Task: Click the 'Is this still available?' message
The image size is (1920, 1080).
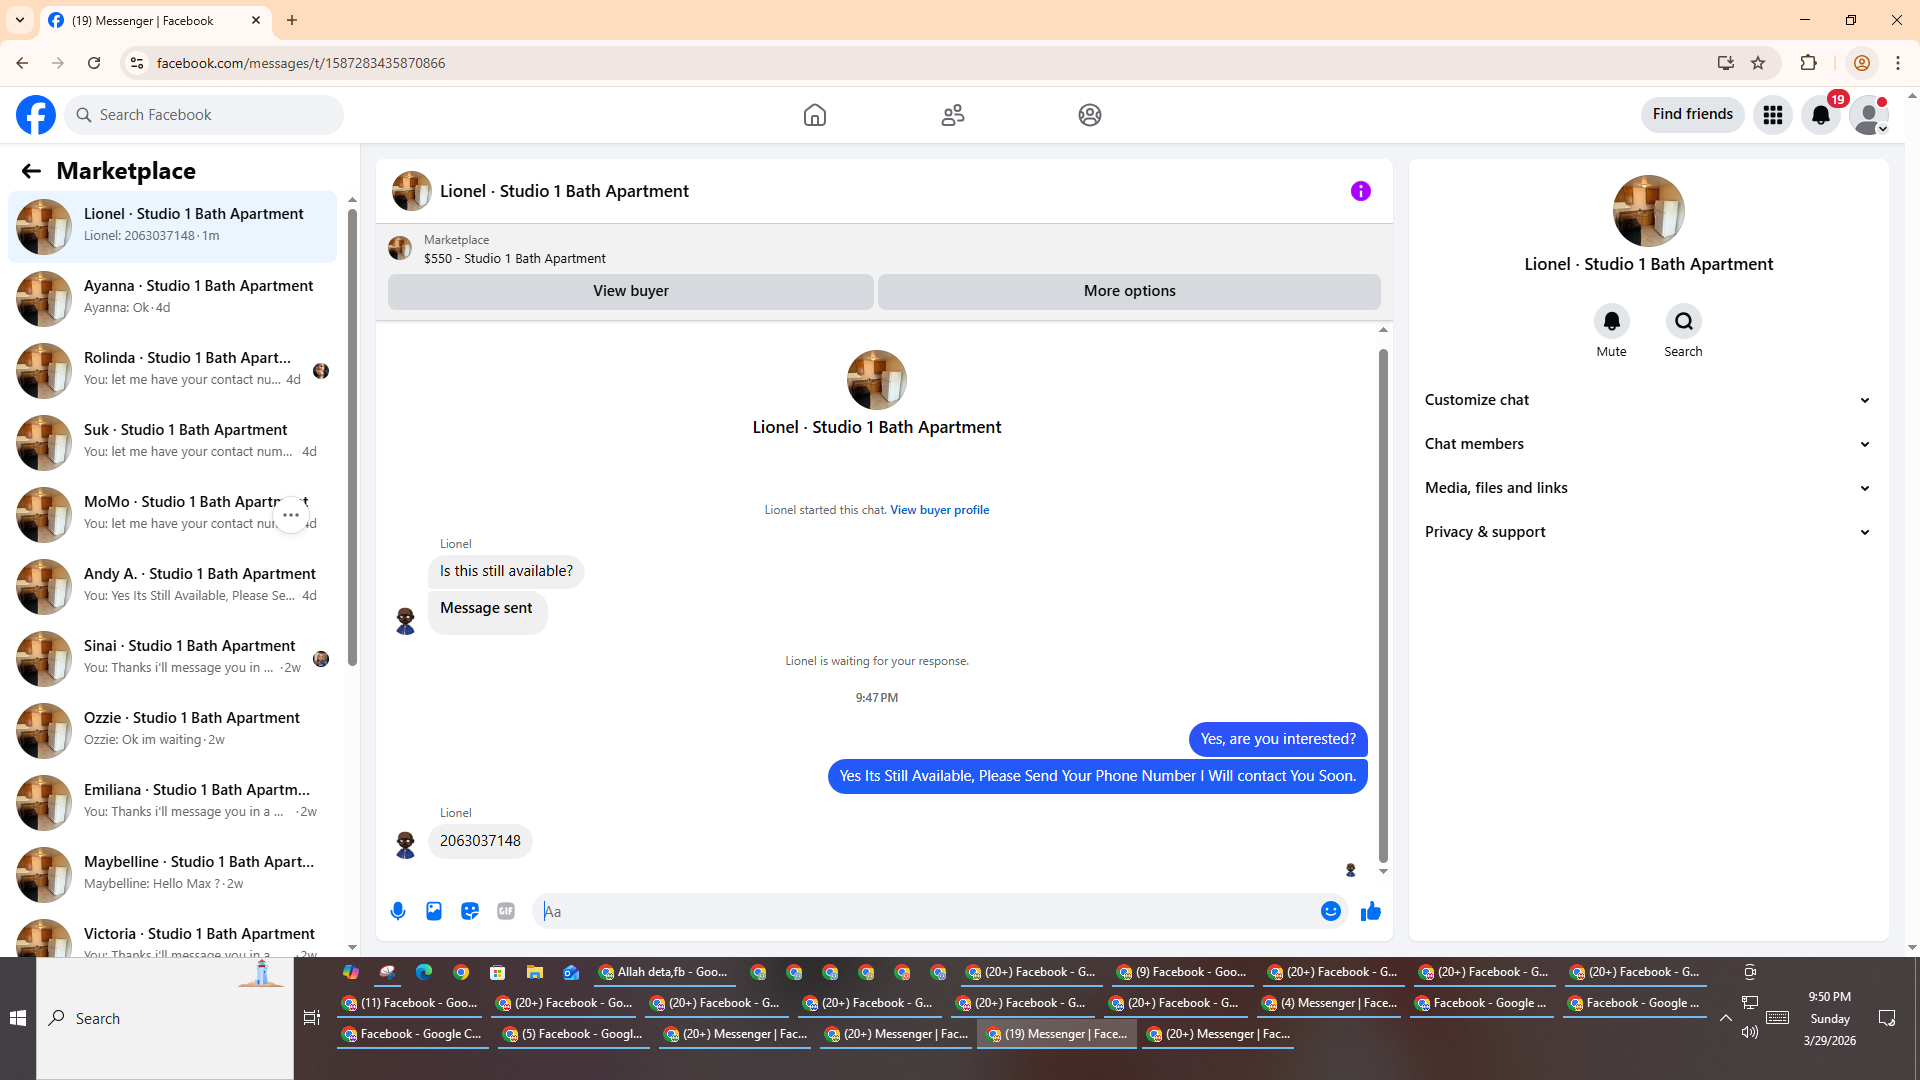Action: 506,571
